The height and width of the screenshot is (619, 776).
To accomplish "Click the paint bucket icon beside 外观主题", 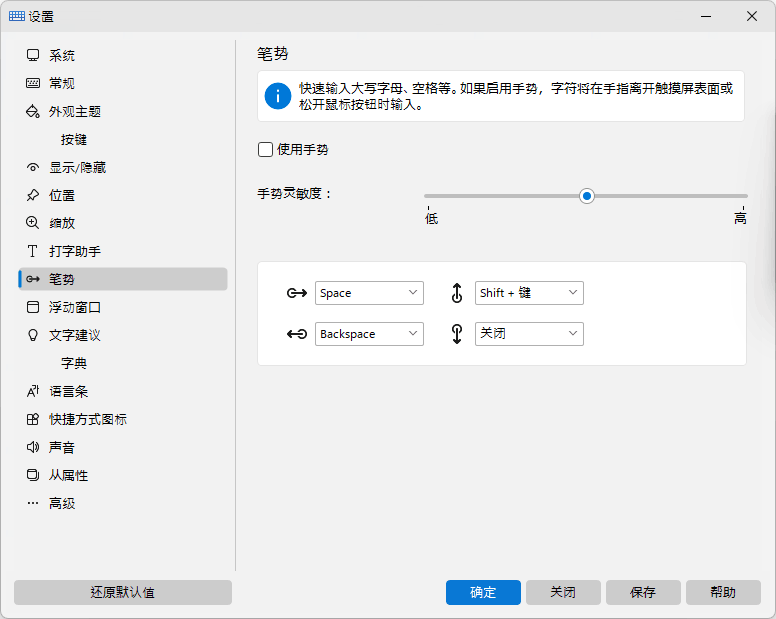I will click(33, 111).
